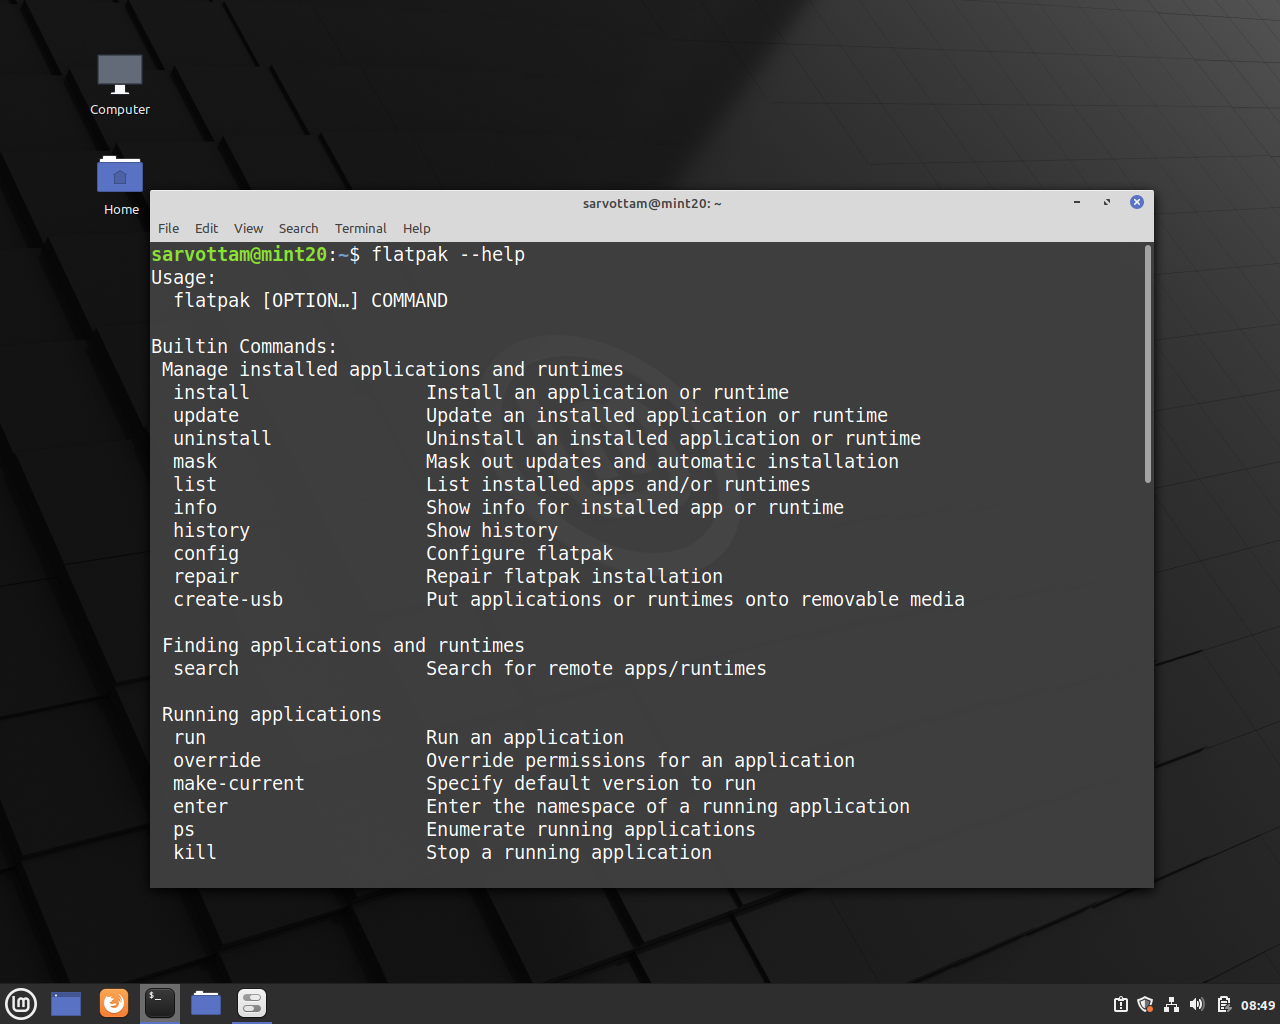Open the network tray icon

pos(1171,1004)
